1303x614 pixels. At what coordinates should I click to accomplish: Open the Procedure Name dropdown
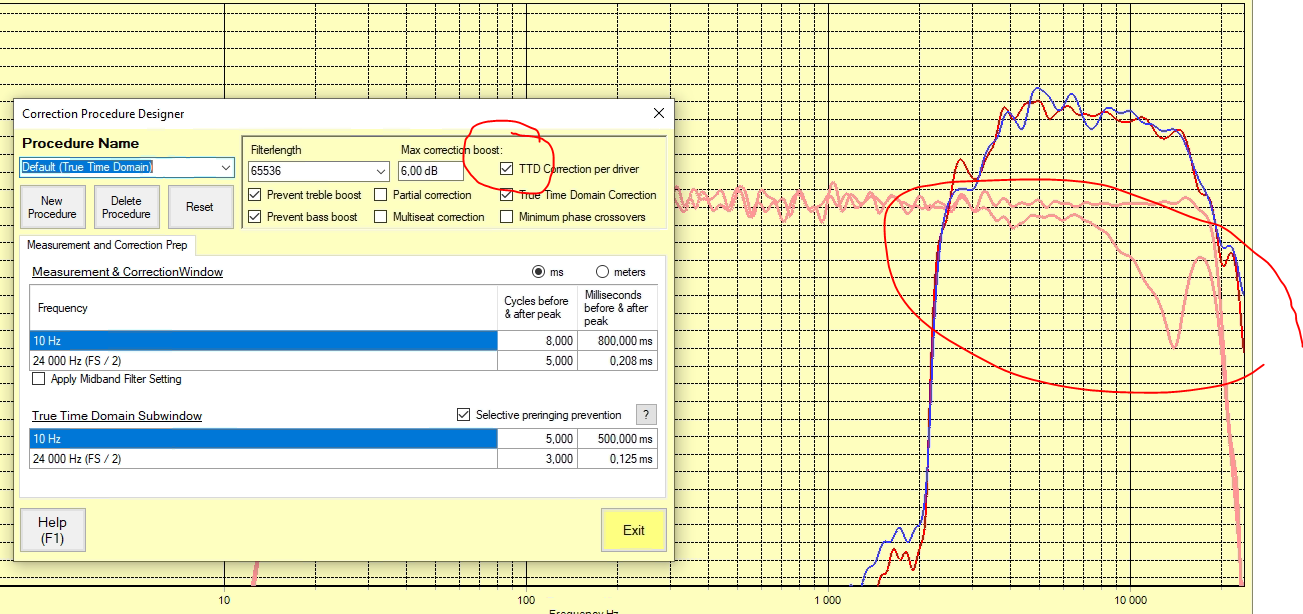[x=223, y=168]
